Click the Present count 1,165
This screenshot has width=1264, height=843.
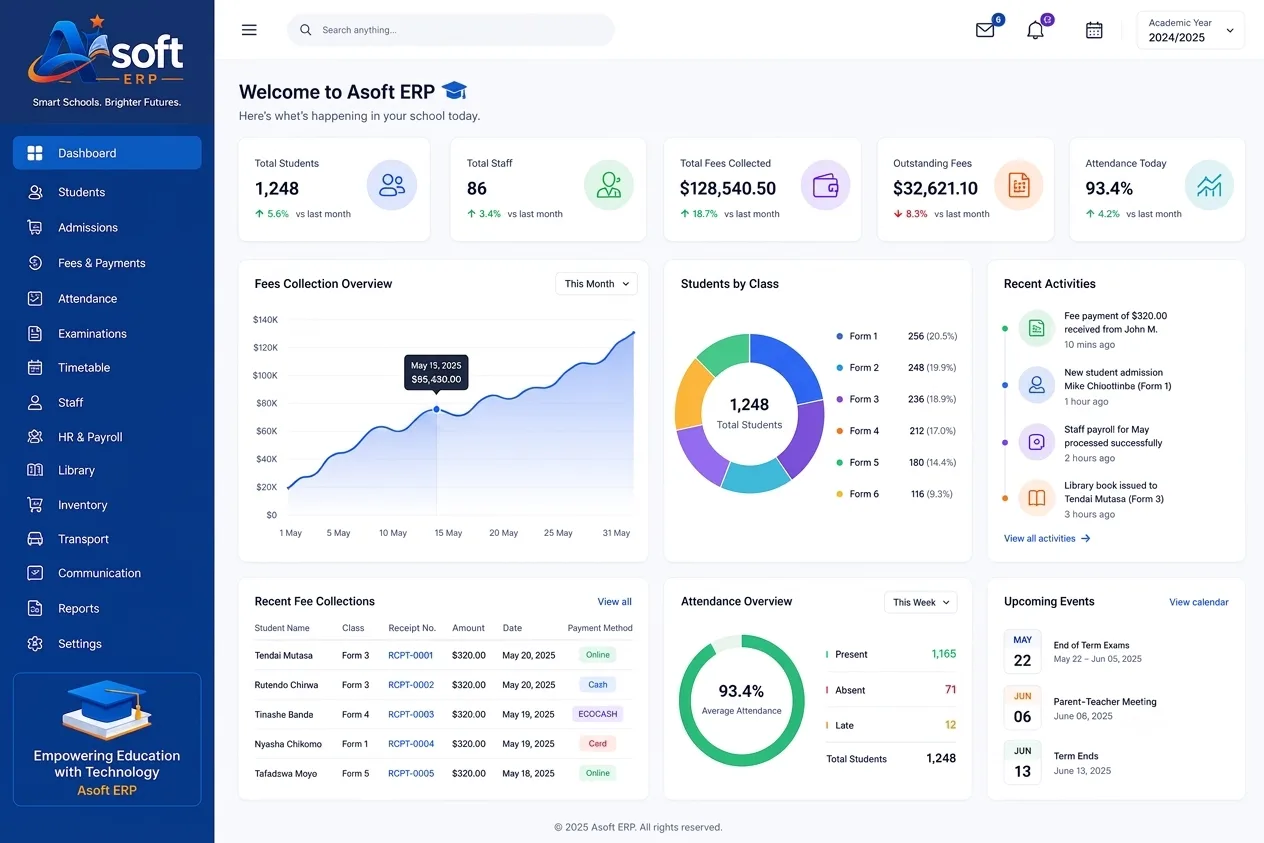(x=944, y=654)
